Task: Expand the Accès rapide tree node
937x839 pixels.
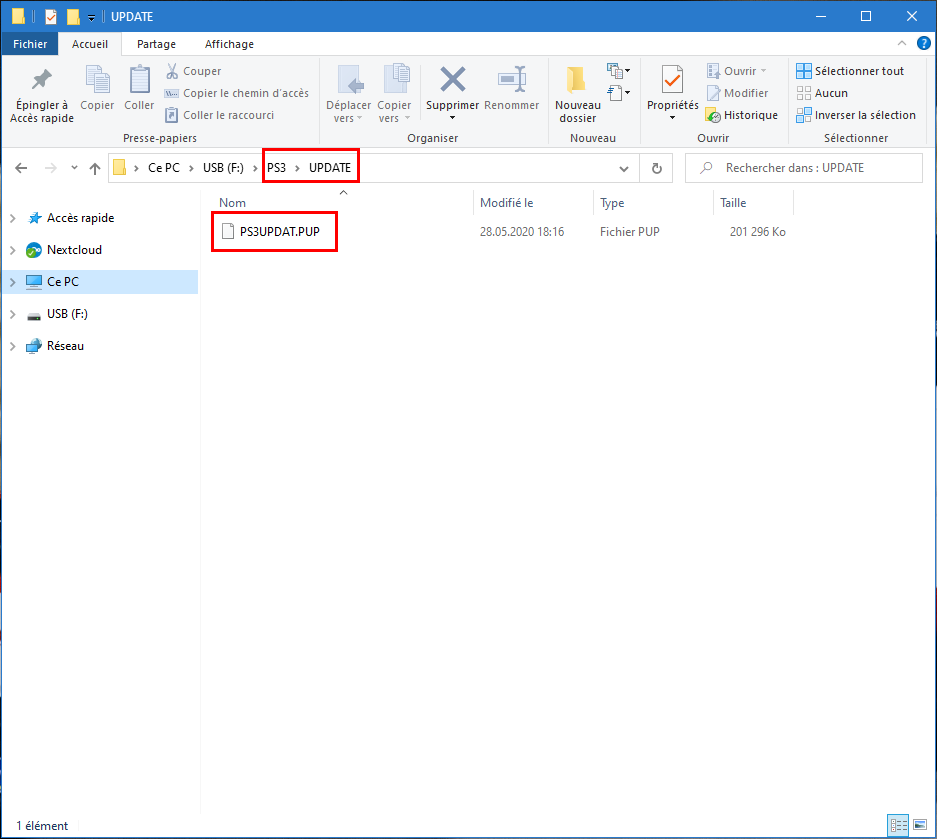Action: click(13, 219)
